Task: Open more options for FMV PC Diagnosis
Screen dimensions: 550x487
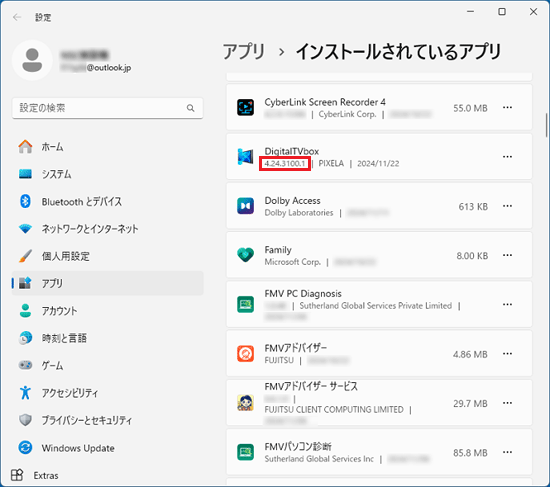Action: (507, 304)
